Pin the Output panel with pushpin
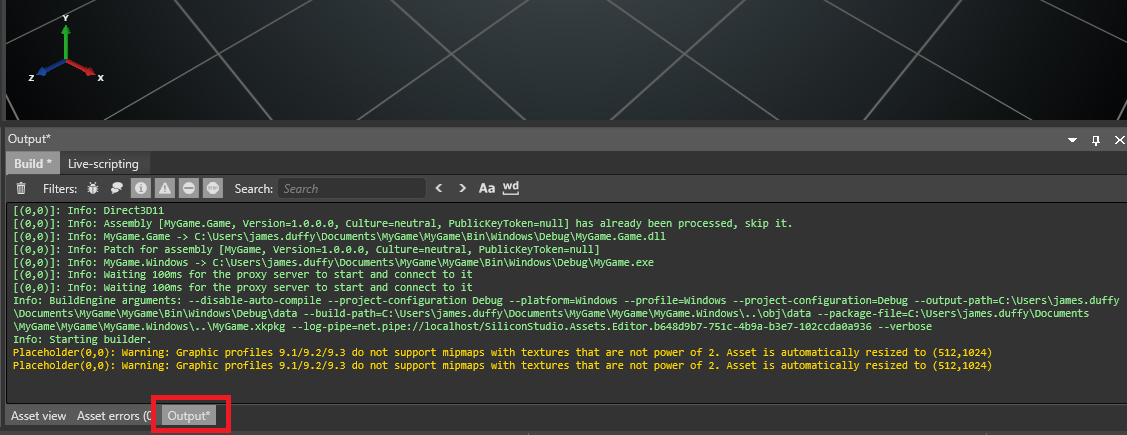1127x435 pixels. [1095, 140]
